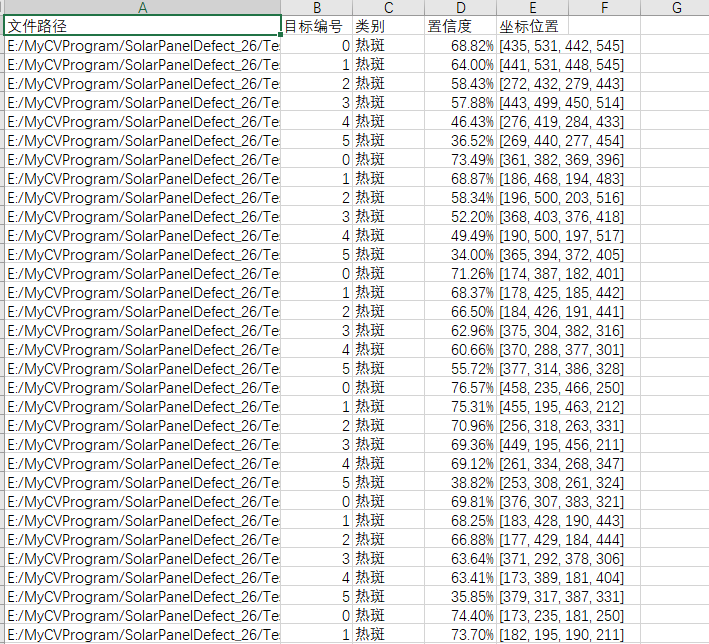Click coordinates cell [376, 307, 383, 321]
The width and height of the screenshot is (709, 644).
[561, 501]
